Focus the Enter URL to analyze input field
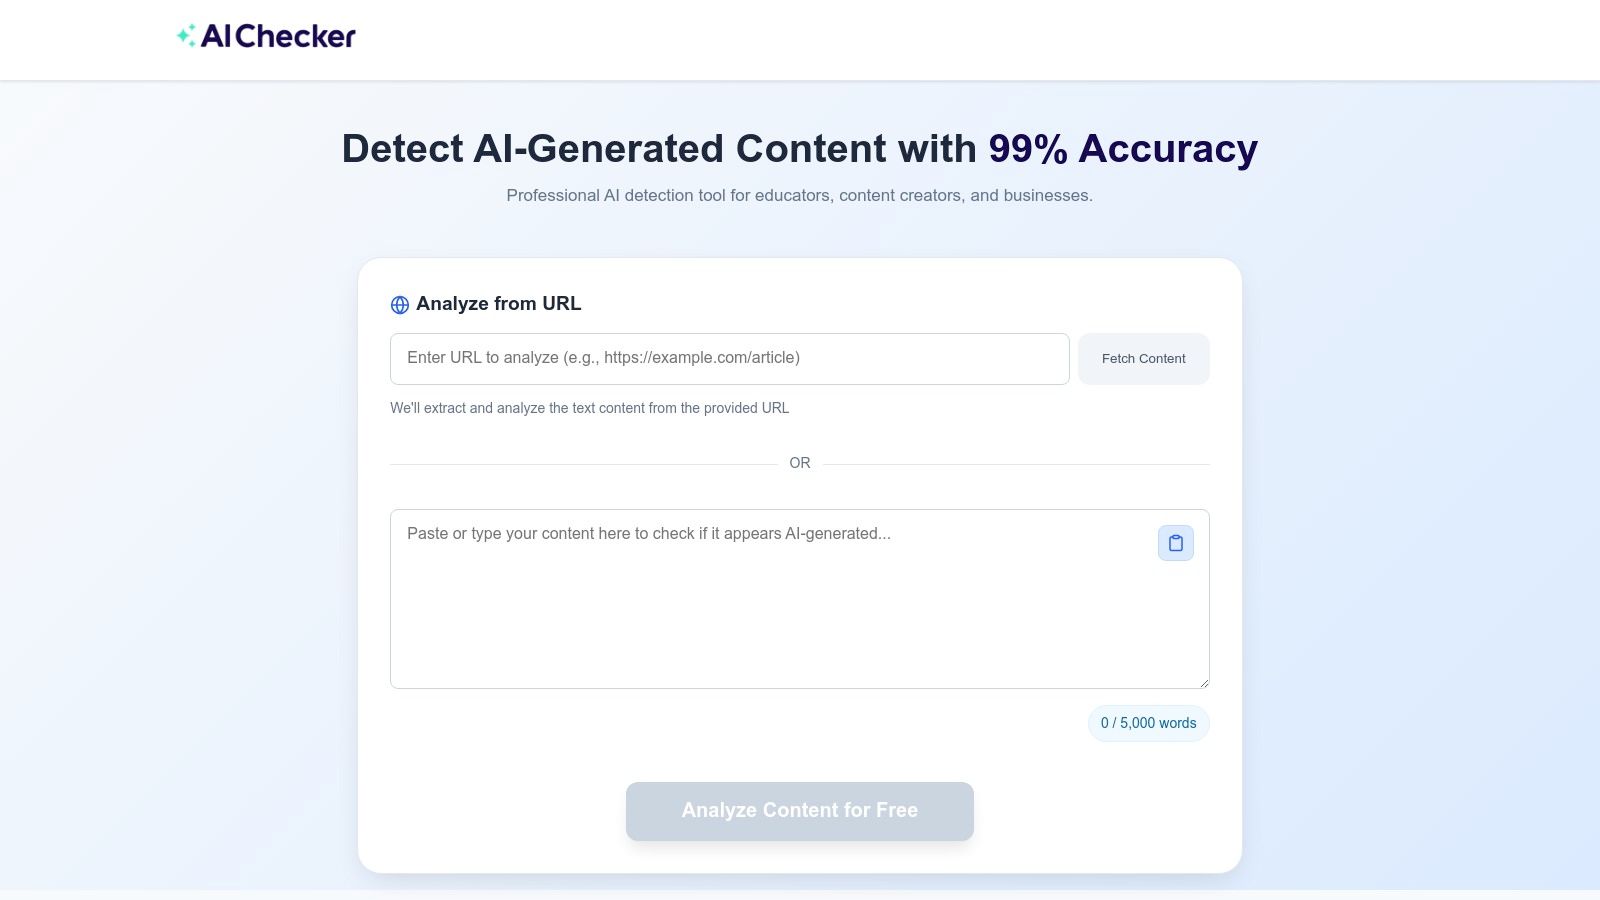Image resolution: width=1600 pixels, height=900 pixels. (x=729, y=358)
